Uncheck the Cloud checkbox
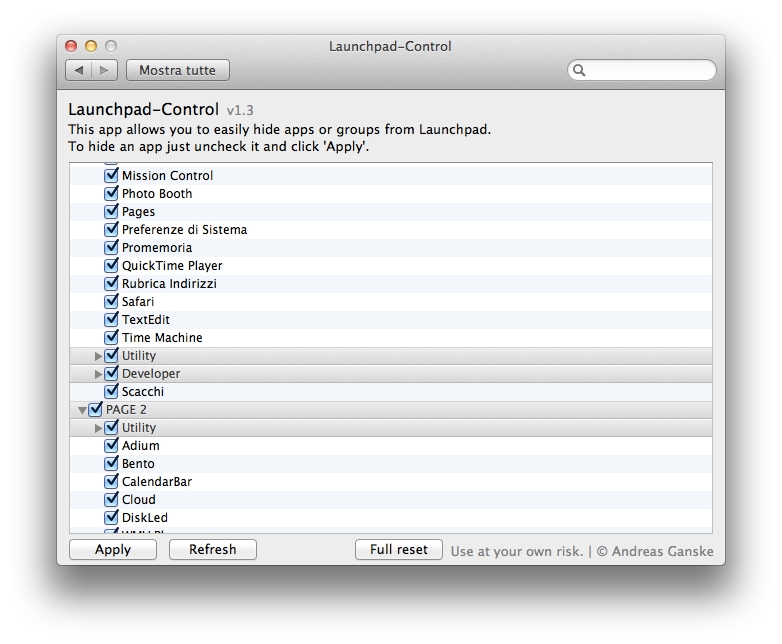Image resolution: width=782 pixels, height=644 pixels. pos(111,499)
